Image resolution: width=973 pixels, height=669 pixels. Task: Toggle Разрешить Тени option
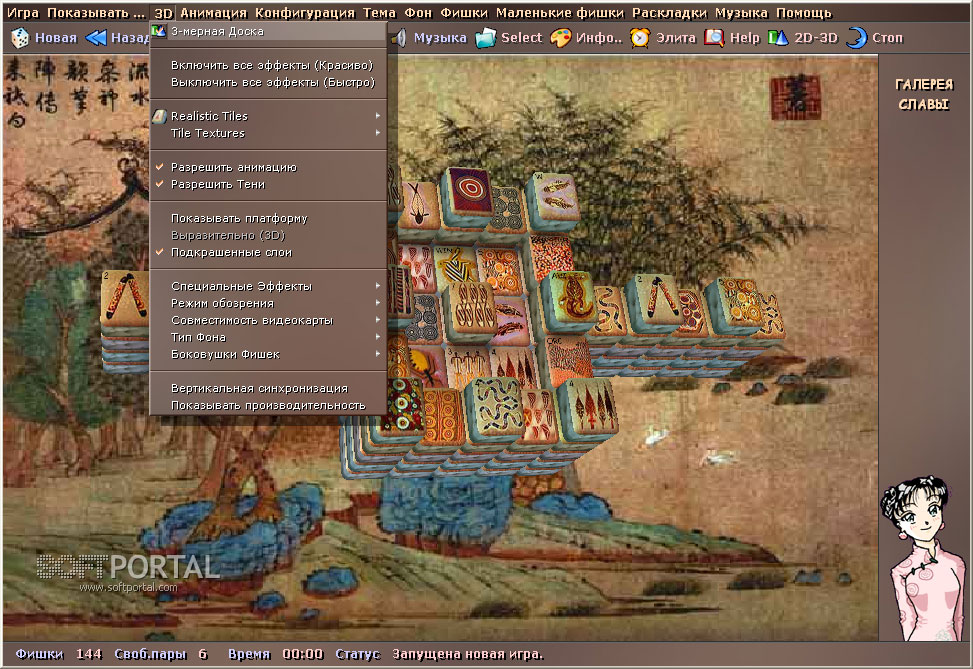pyautogui.click(x=268, y=184)
